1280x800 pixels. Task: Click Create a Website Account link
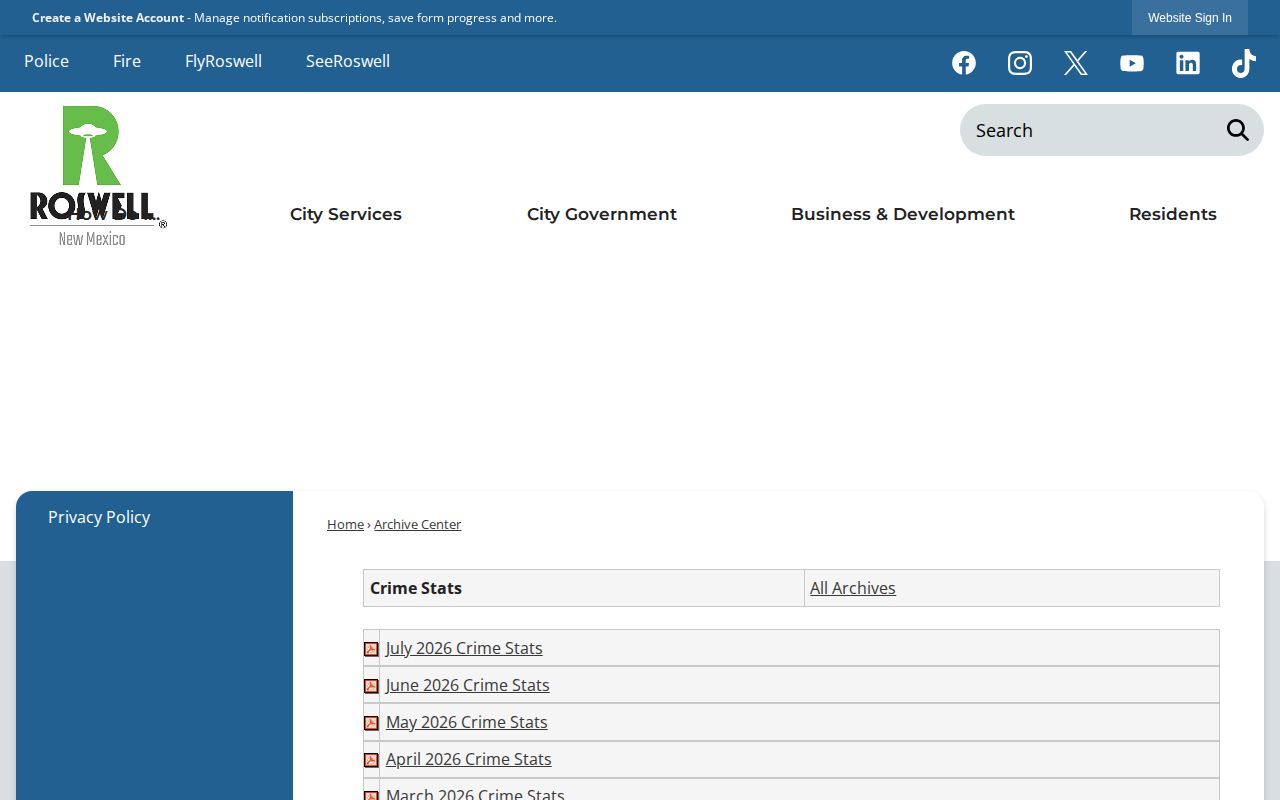tap(108, 18)
